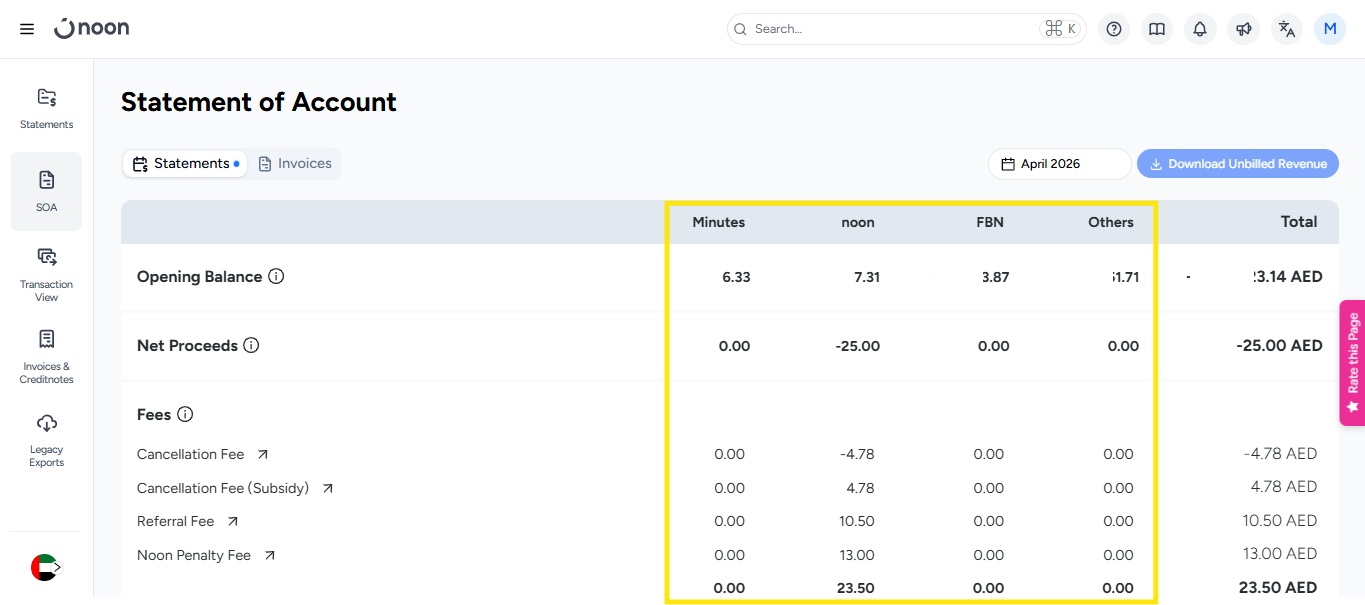Select the Statements tab
1365x605 pixels.
point(184,164)
